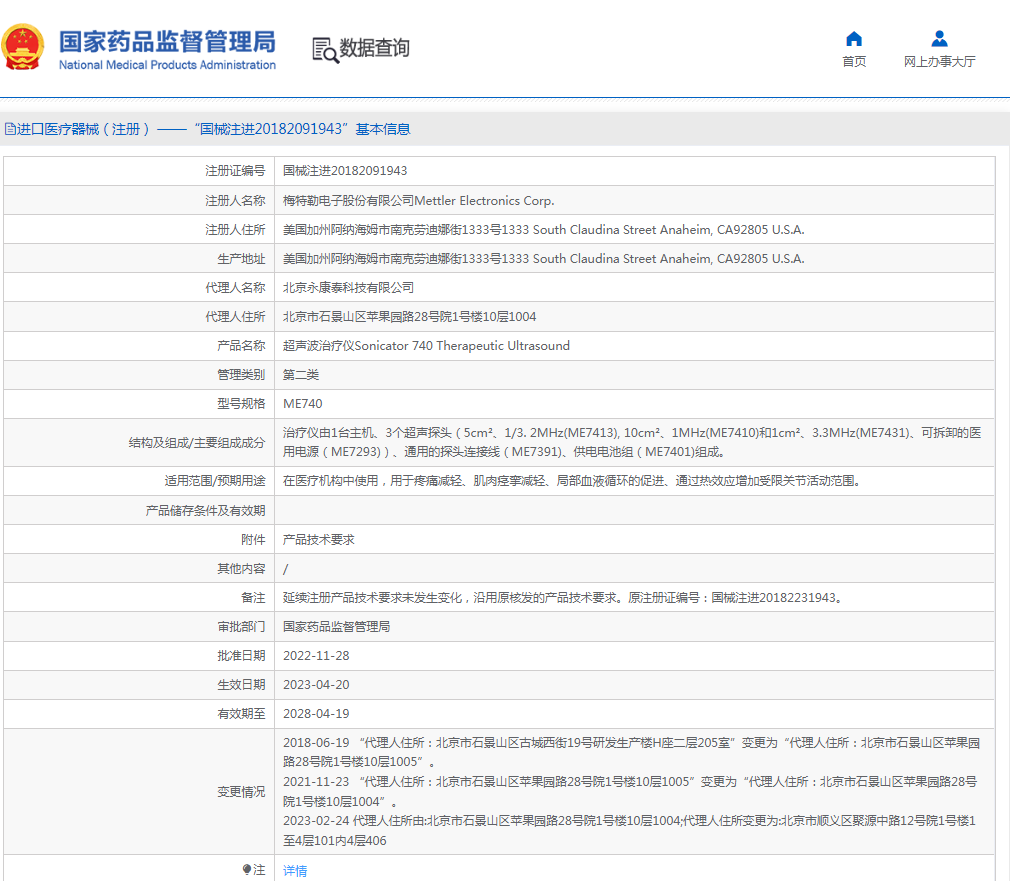Go to the 首页 text label

(854, 62)
